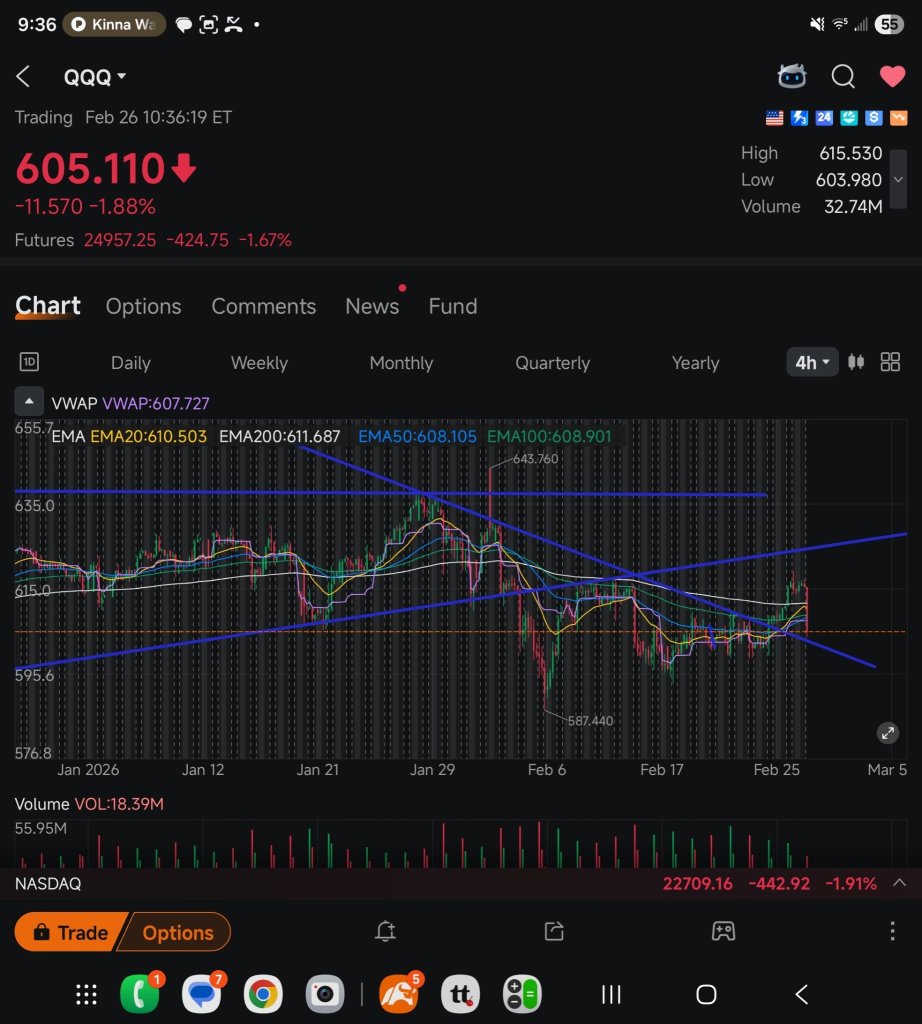The height and width of the screenshot is (1024, 922).
Task: Set a price alert bell
Action: [x=385, y=931]
